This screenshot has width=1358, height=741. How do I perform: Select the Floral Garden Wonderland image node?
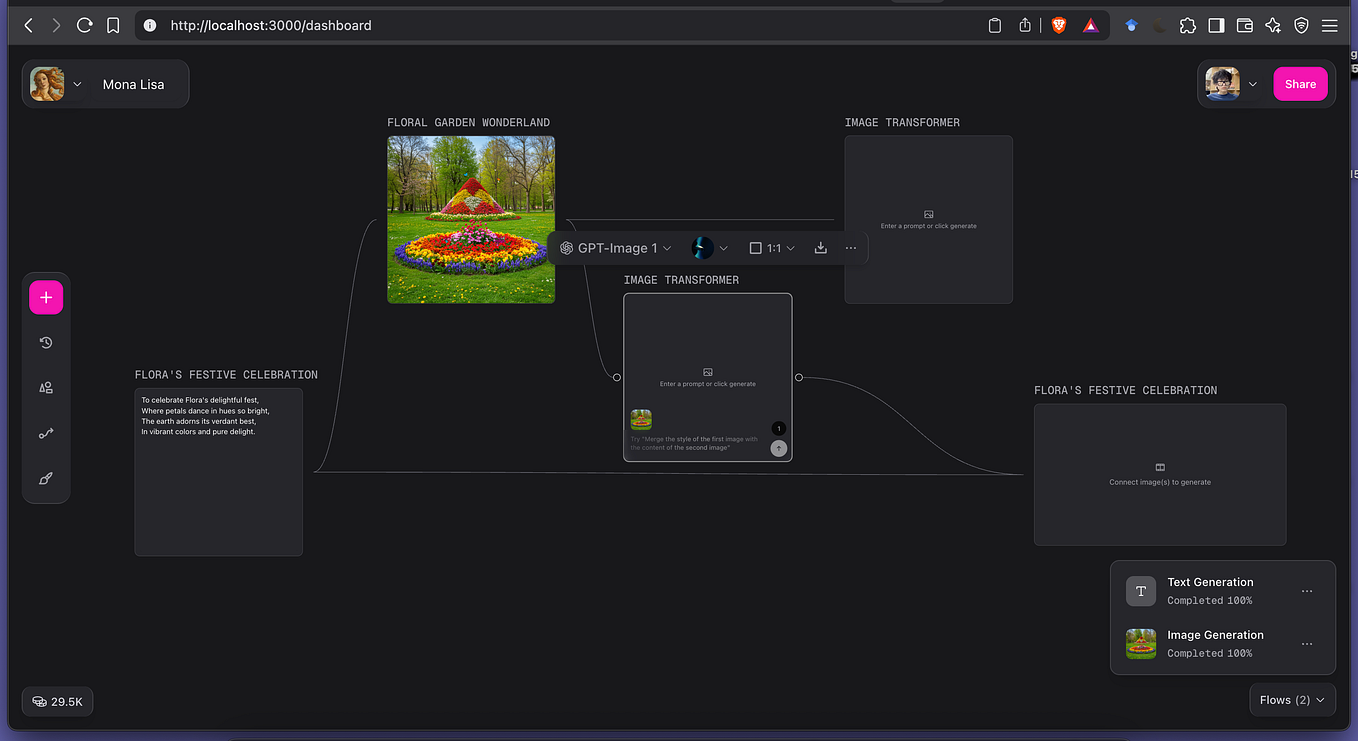pos(471,219)
